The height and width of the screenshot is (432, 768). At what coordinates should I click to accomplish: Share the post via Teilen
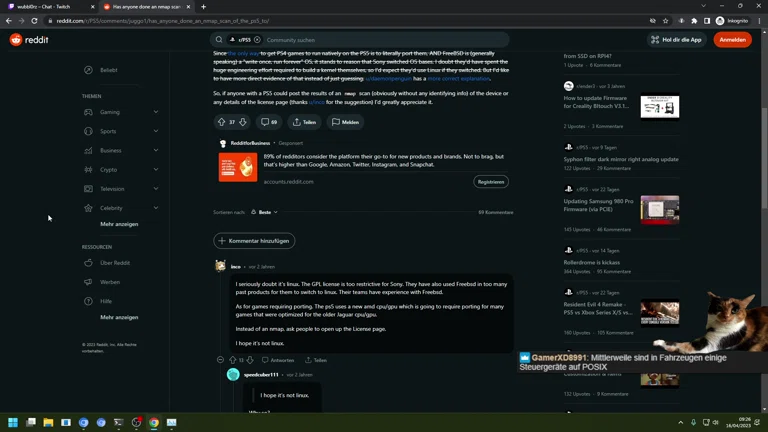[x=304, y=122]
